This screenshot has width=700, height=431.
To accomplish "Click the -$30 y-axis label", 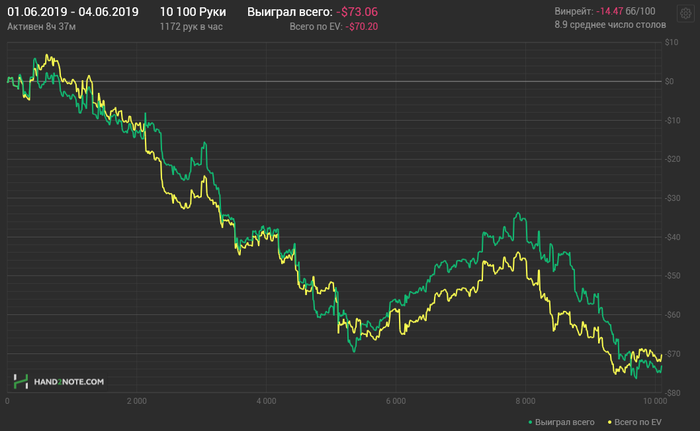I will point(673,198).
